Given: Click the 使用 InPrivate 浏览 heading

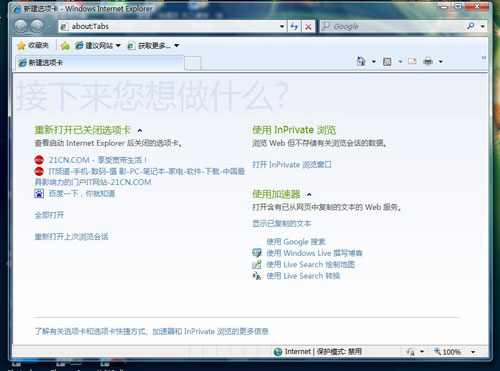Looking at the screenshot, I should 294,130.
